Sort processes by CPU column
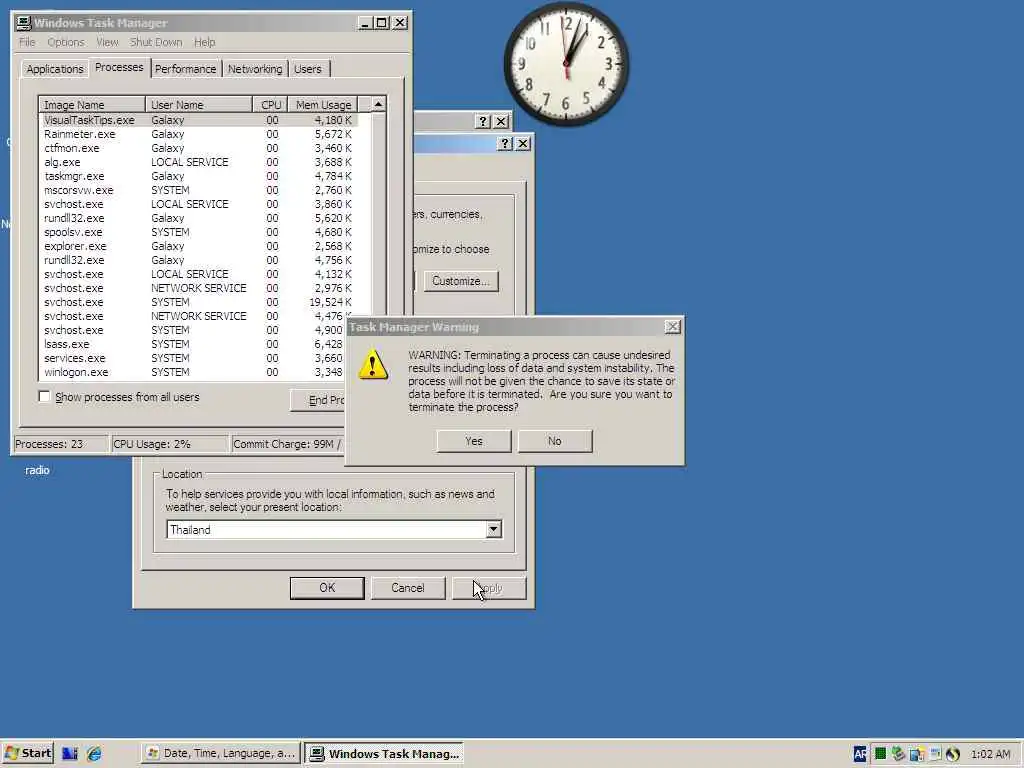Viewport: 1024px width, 768px height. 270,104
